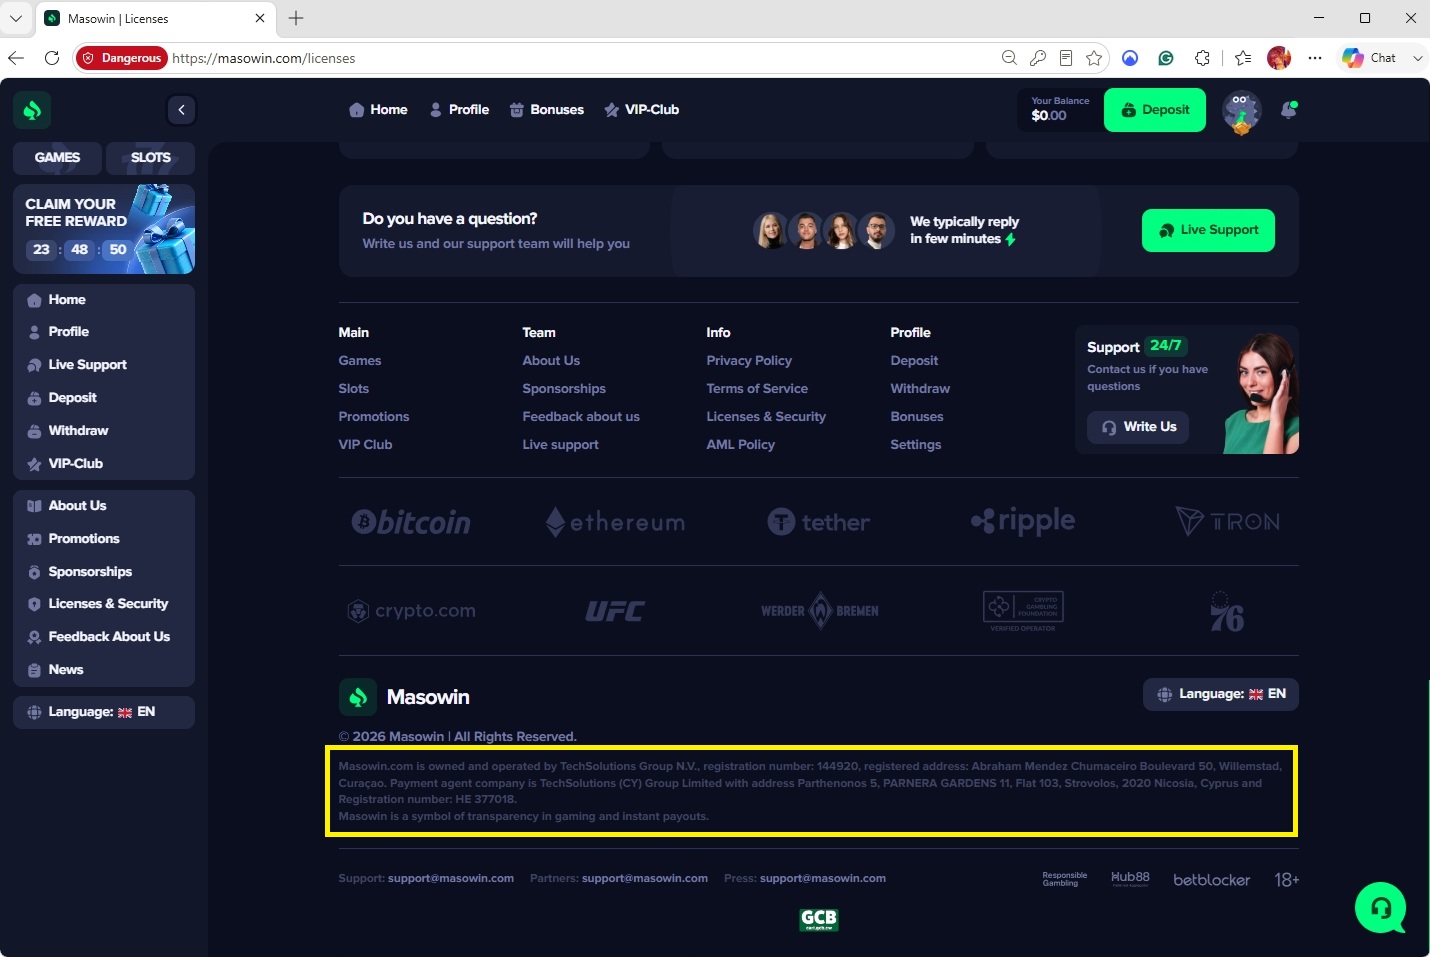Viewport: 1442px width, 957px height.
Task: Open the footer Settings link
Action: pos(916,445)
